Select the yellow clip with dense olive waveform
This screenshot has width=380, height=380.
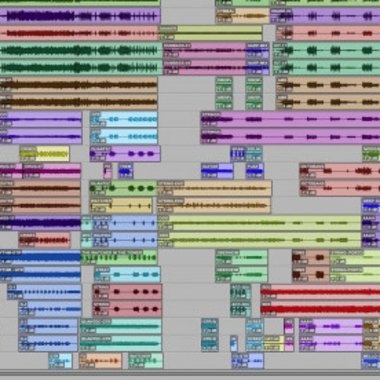coord(44,154)
